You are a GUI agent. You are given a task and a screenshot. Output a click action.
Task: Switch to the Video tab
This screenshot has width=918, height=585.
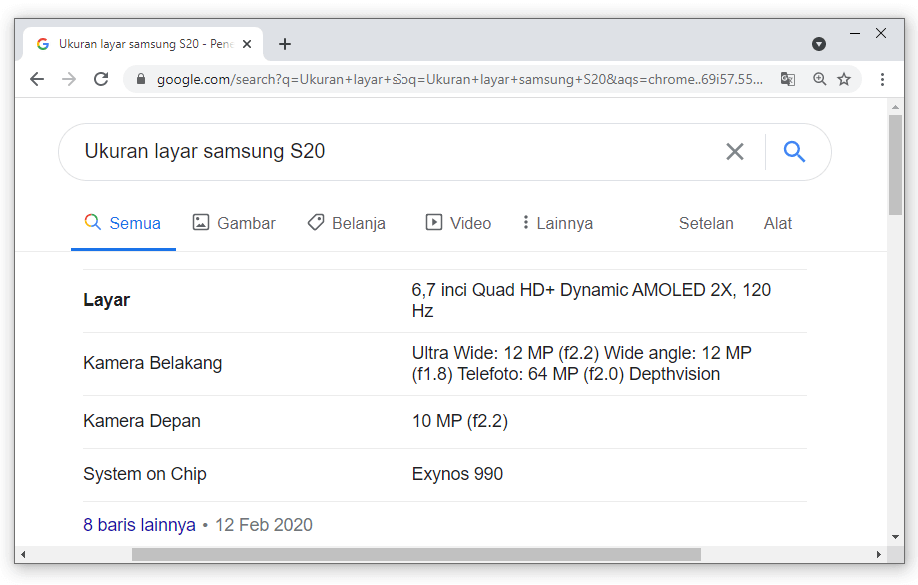click(x=458, y=223)
